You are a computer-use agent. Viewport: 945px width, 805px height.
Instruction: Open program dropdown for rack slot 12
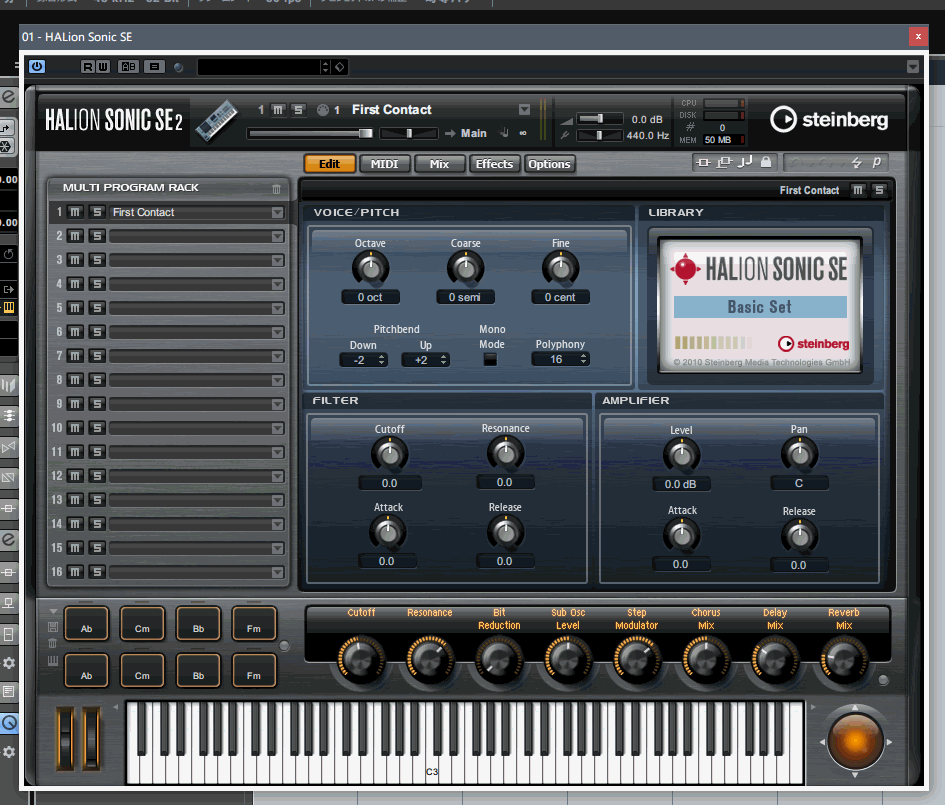tap(277, 477)
